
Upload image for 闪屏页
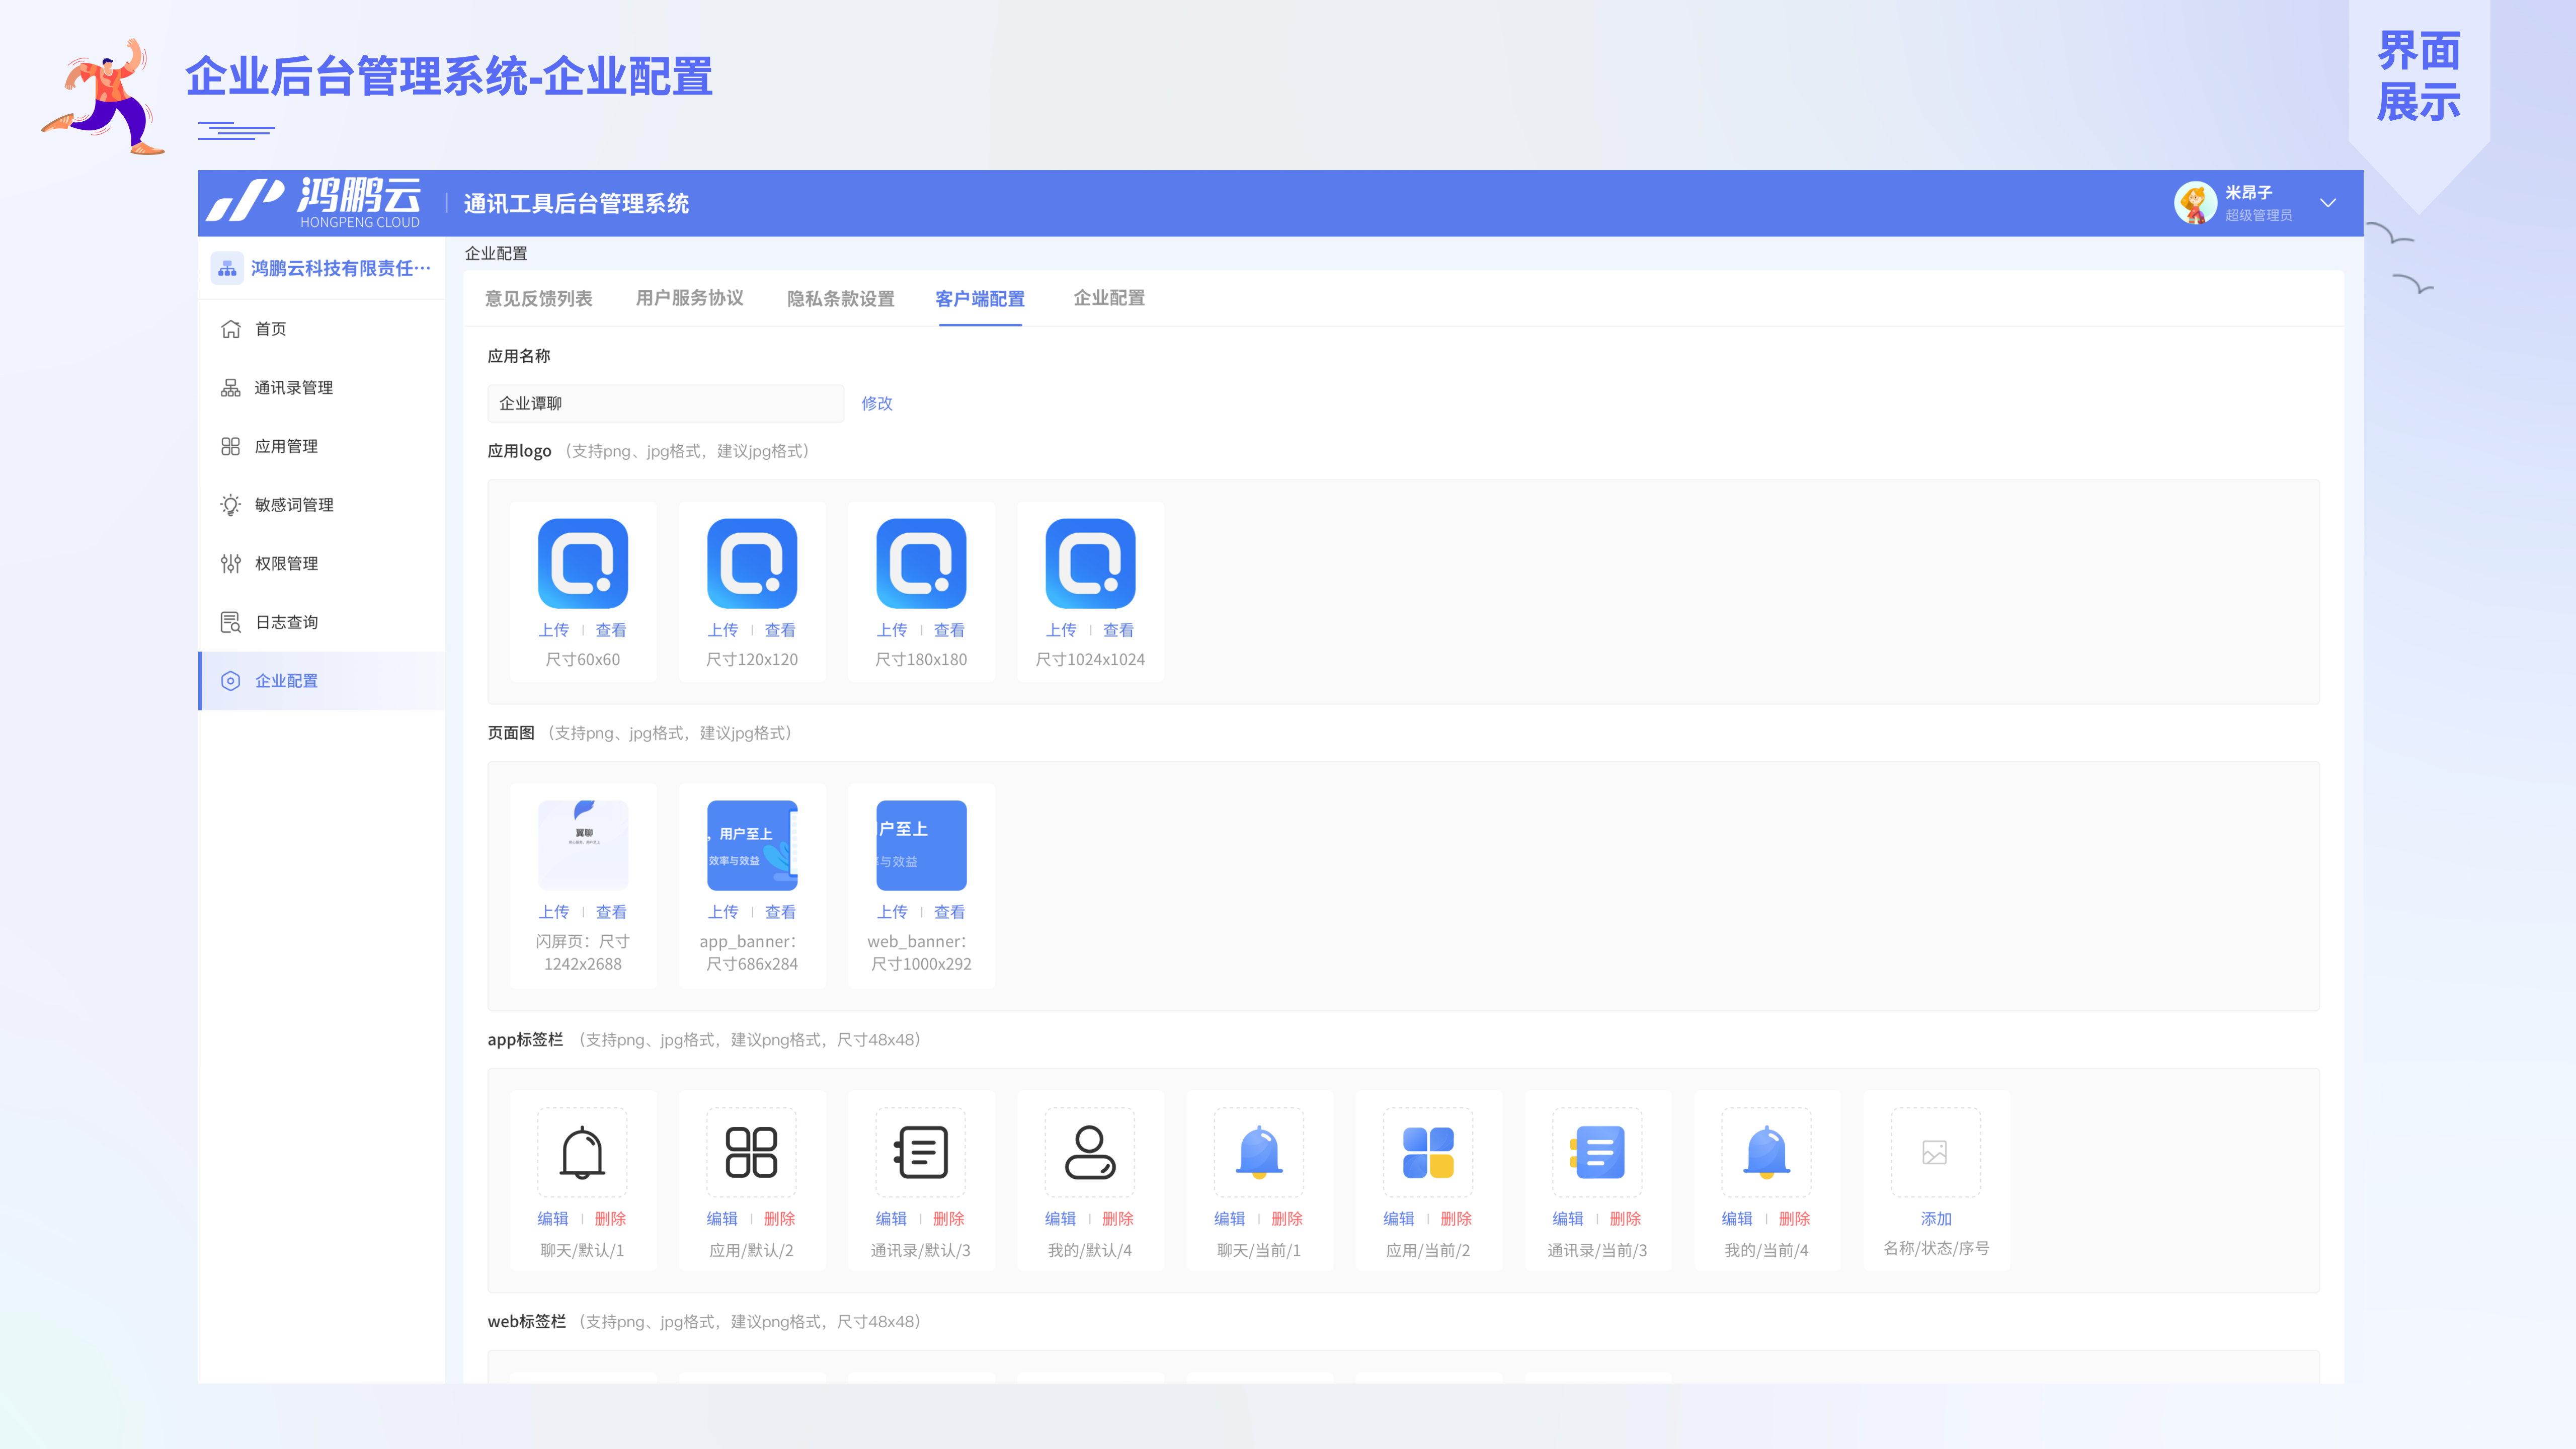click(554, 912)
